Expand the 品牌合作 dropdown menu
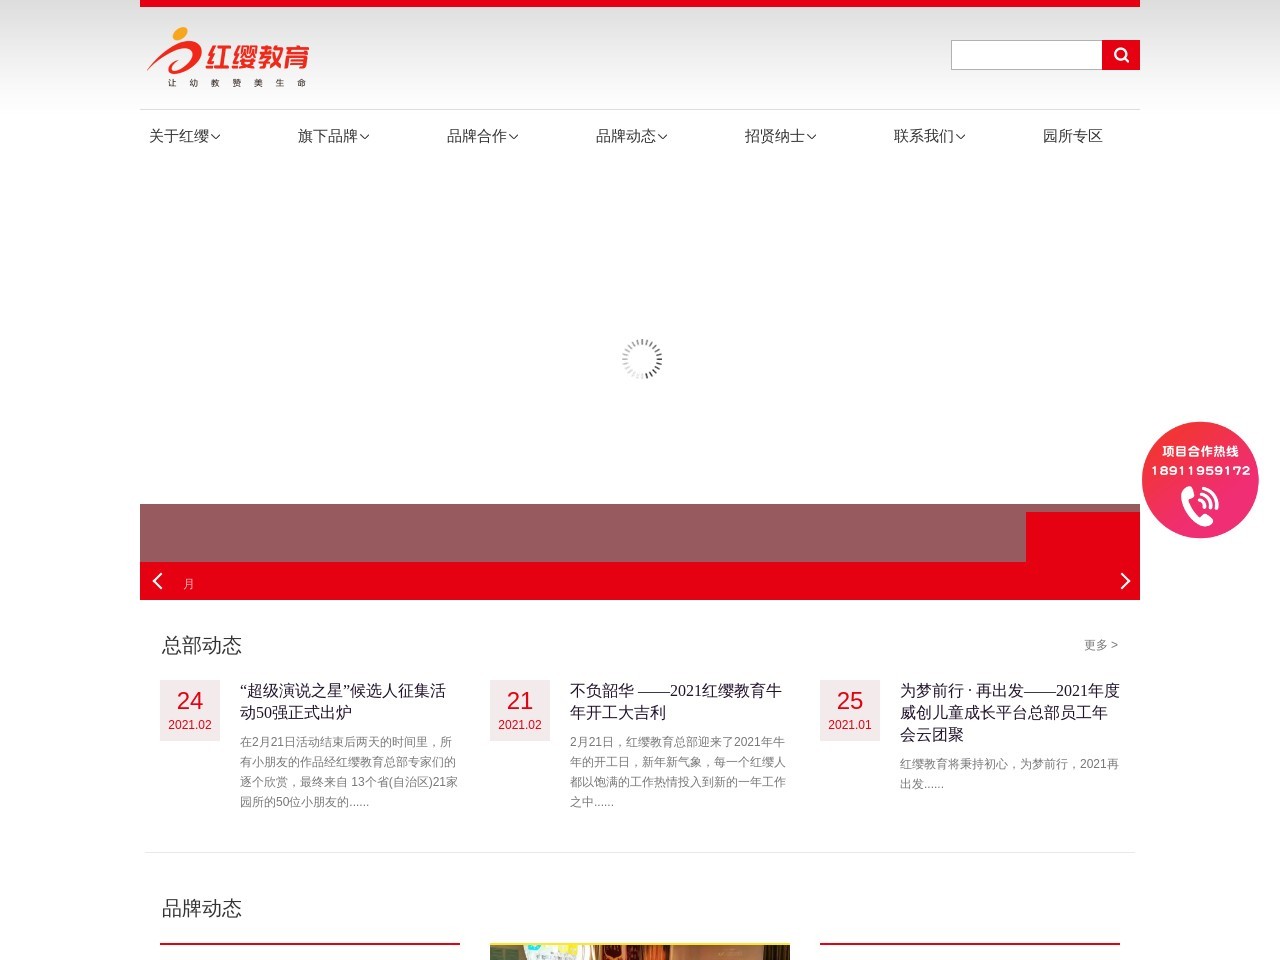The image size is (1280, 960). [x=482, y=136]
